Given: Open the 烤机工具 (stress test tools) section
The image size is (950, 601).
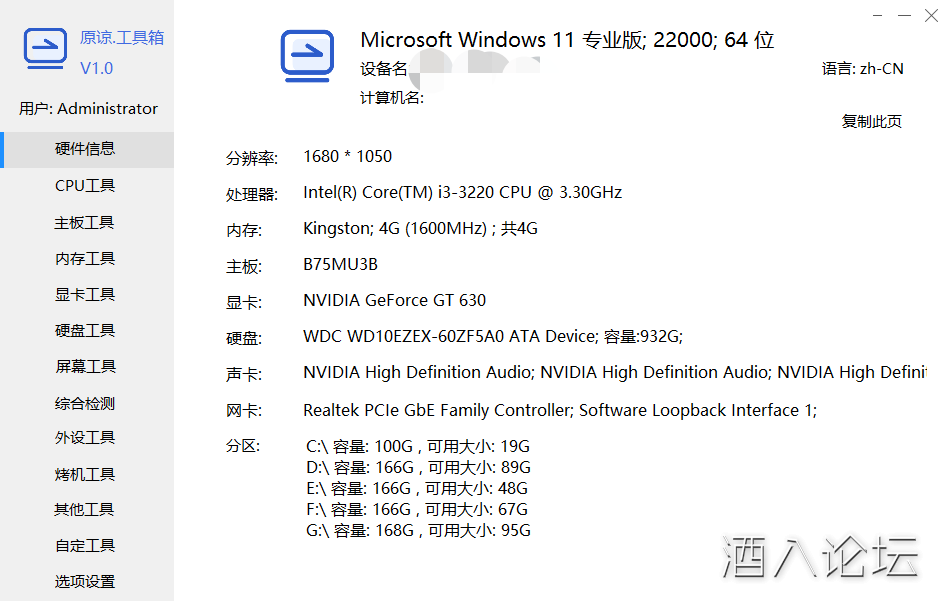Looking at the screenshot, I should pos(84,473).
